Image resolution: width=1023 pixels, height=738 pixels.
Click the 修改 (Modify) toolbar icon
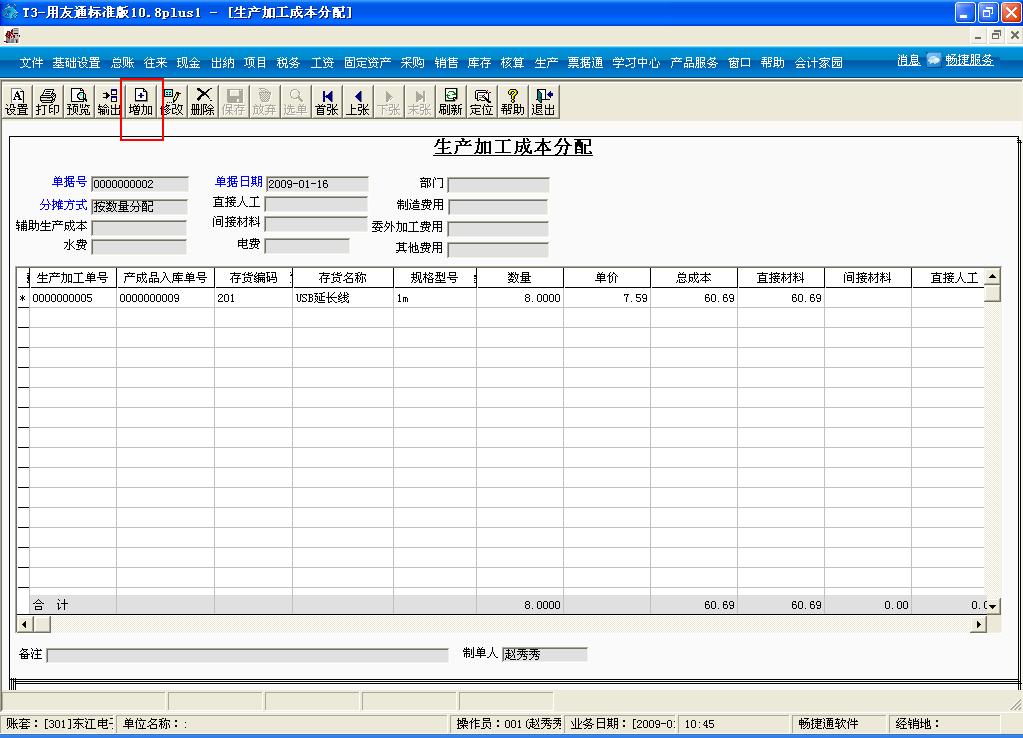171,101
